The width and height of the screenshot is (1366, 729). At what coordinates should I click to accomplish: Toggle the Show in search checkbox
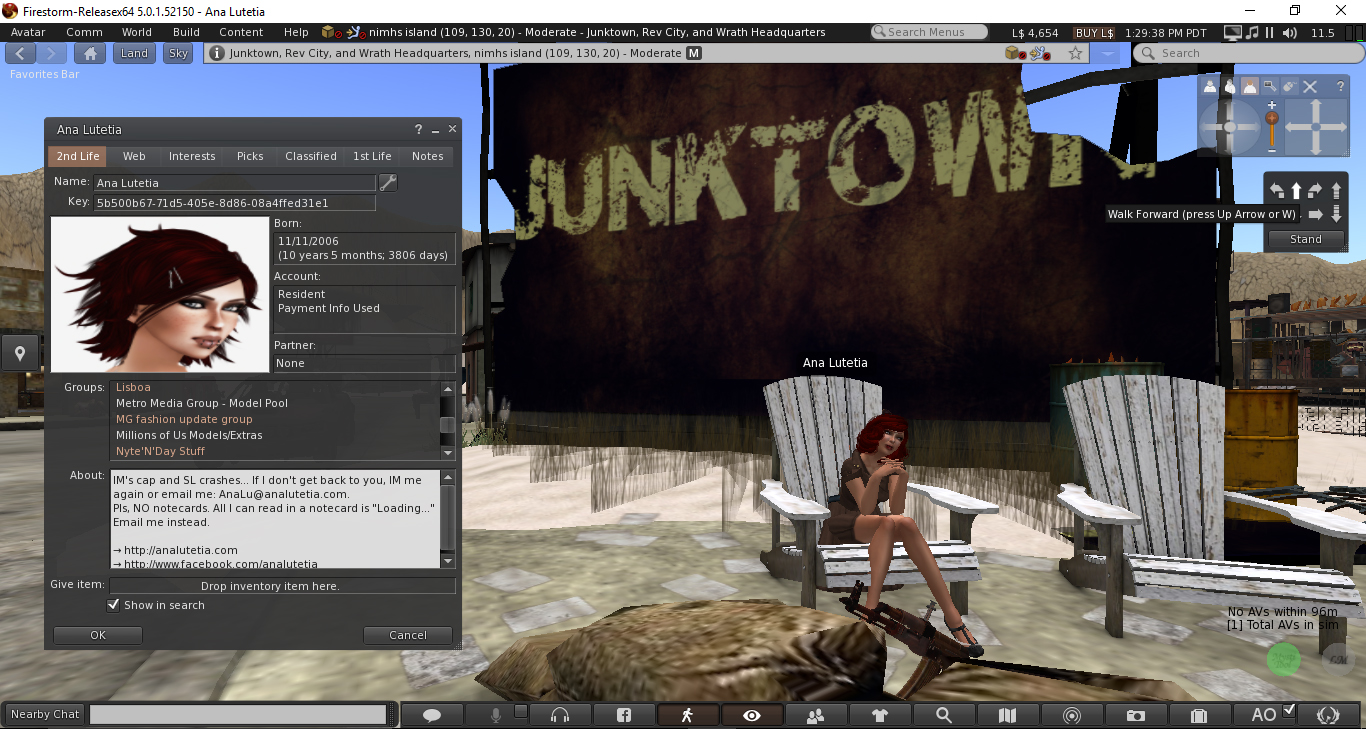point(113,605)
